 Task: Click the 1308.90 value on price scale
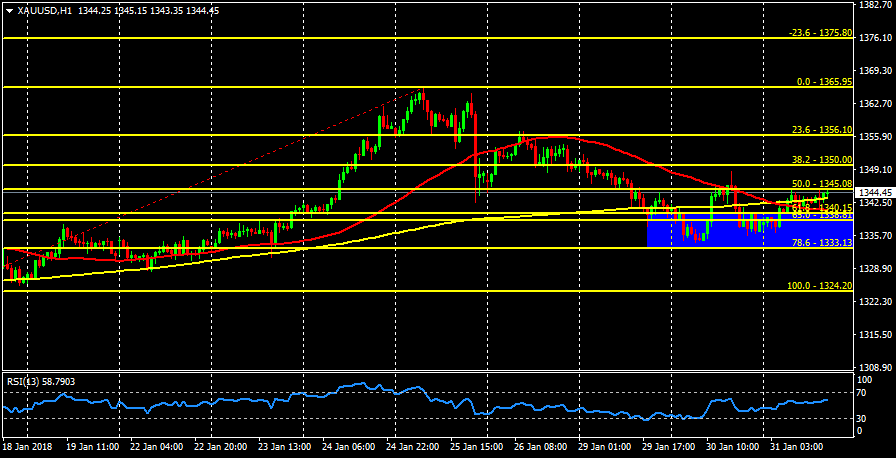click(875, 340)
